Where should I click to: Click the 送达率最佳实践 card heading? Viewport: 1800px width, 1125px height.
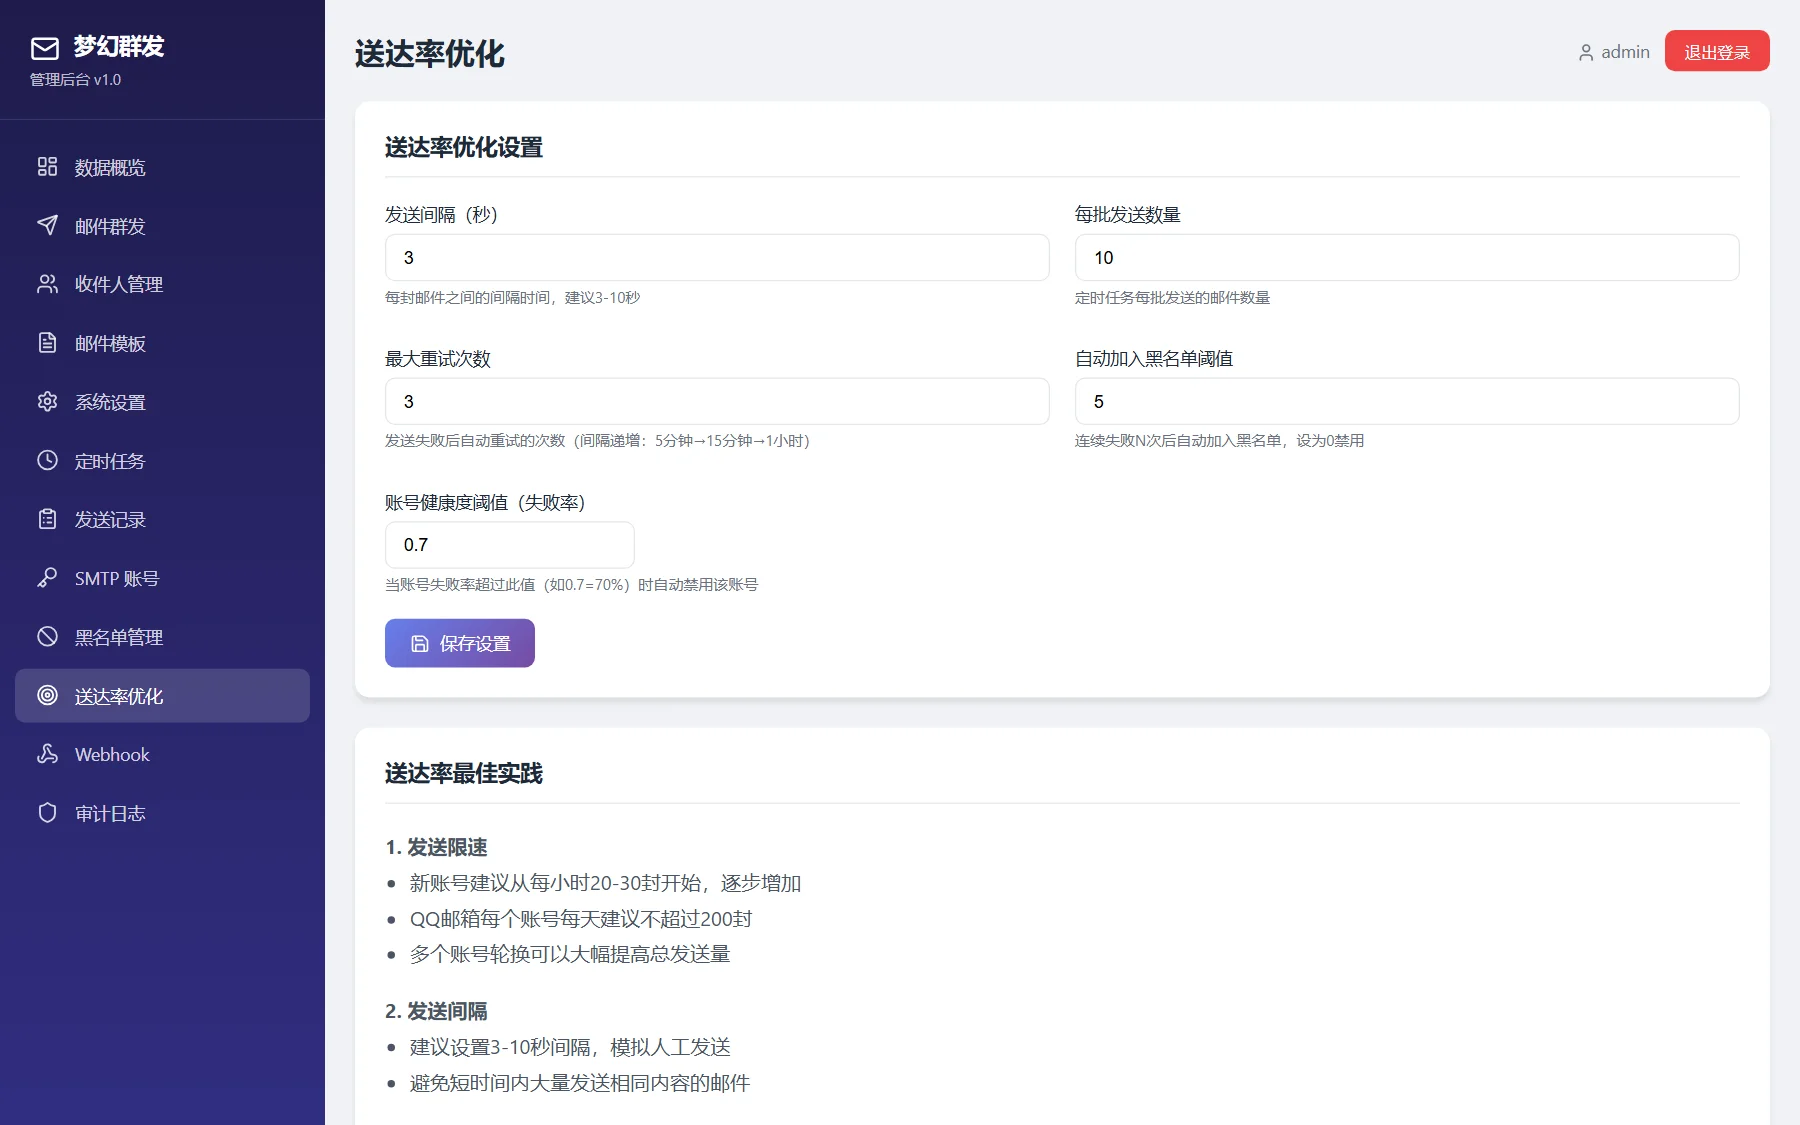pos(464,774)
